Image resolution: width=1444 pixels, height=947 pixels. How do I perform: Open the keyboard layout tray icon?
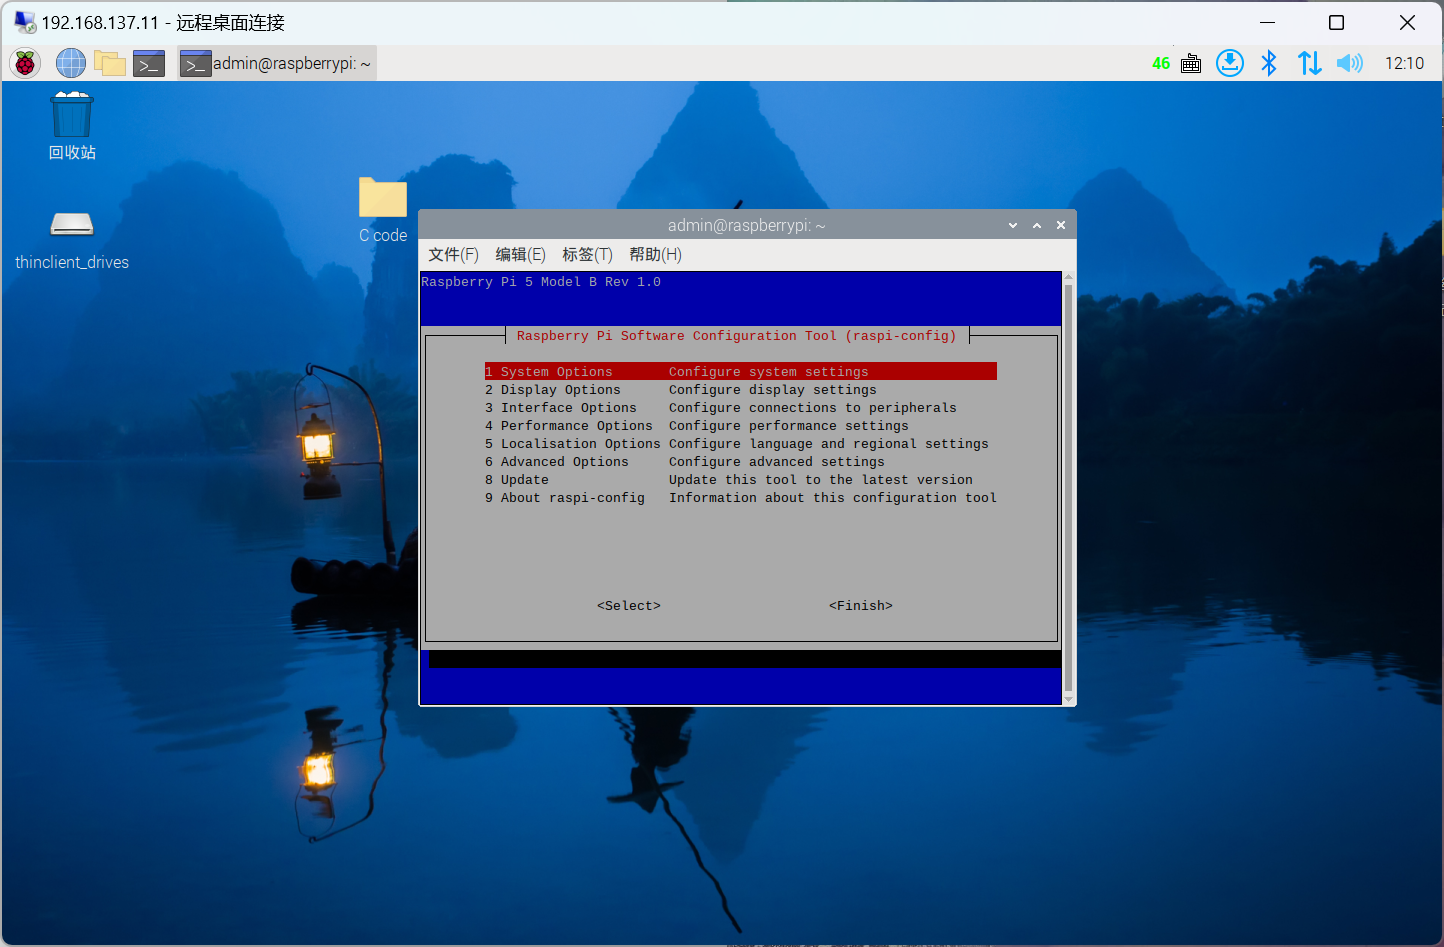tap(1191, 63)
